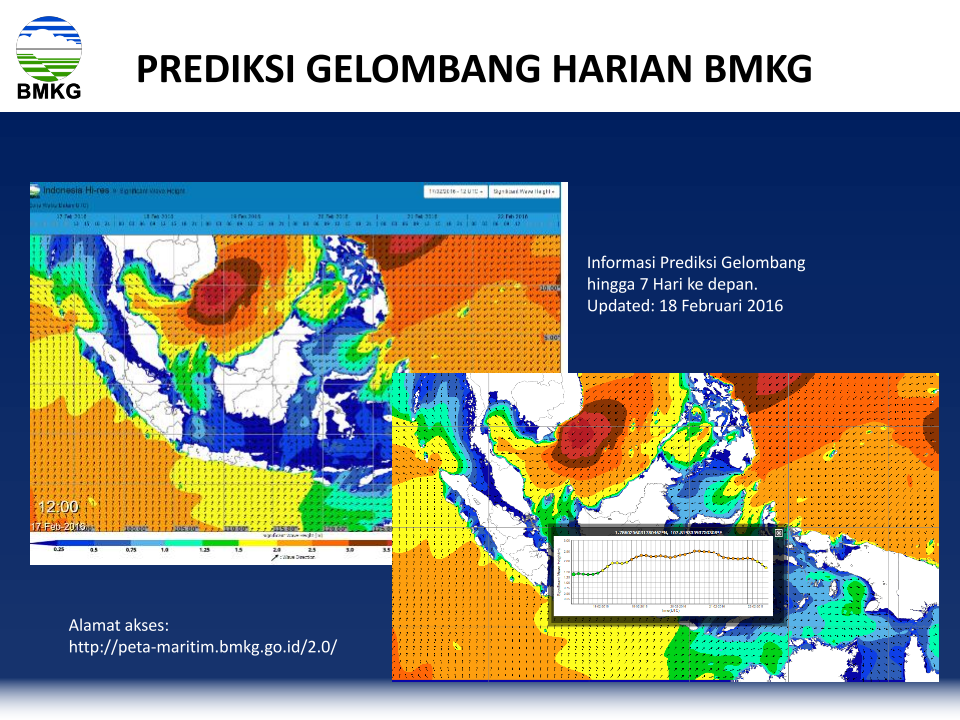The width and height of the screenshot is (960, 720).
Task: Click the BMKG logo
Action: tap(49, 58)
